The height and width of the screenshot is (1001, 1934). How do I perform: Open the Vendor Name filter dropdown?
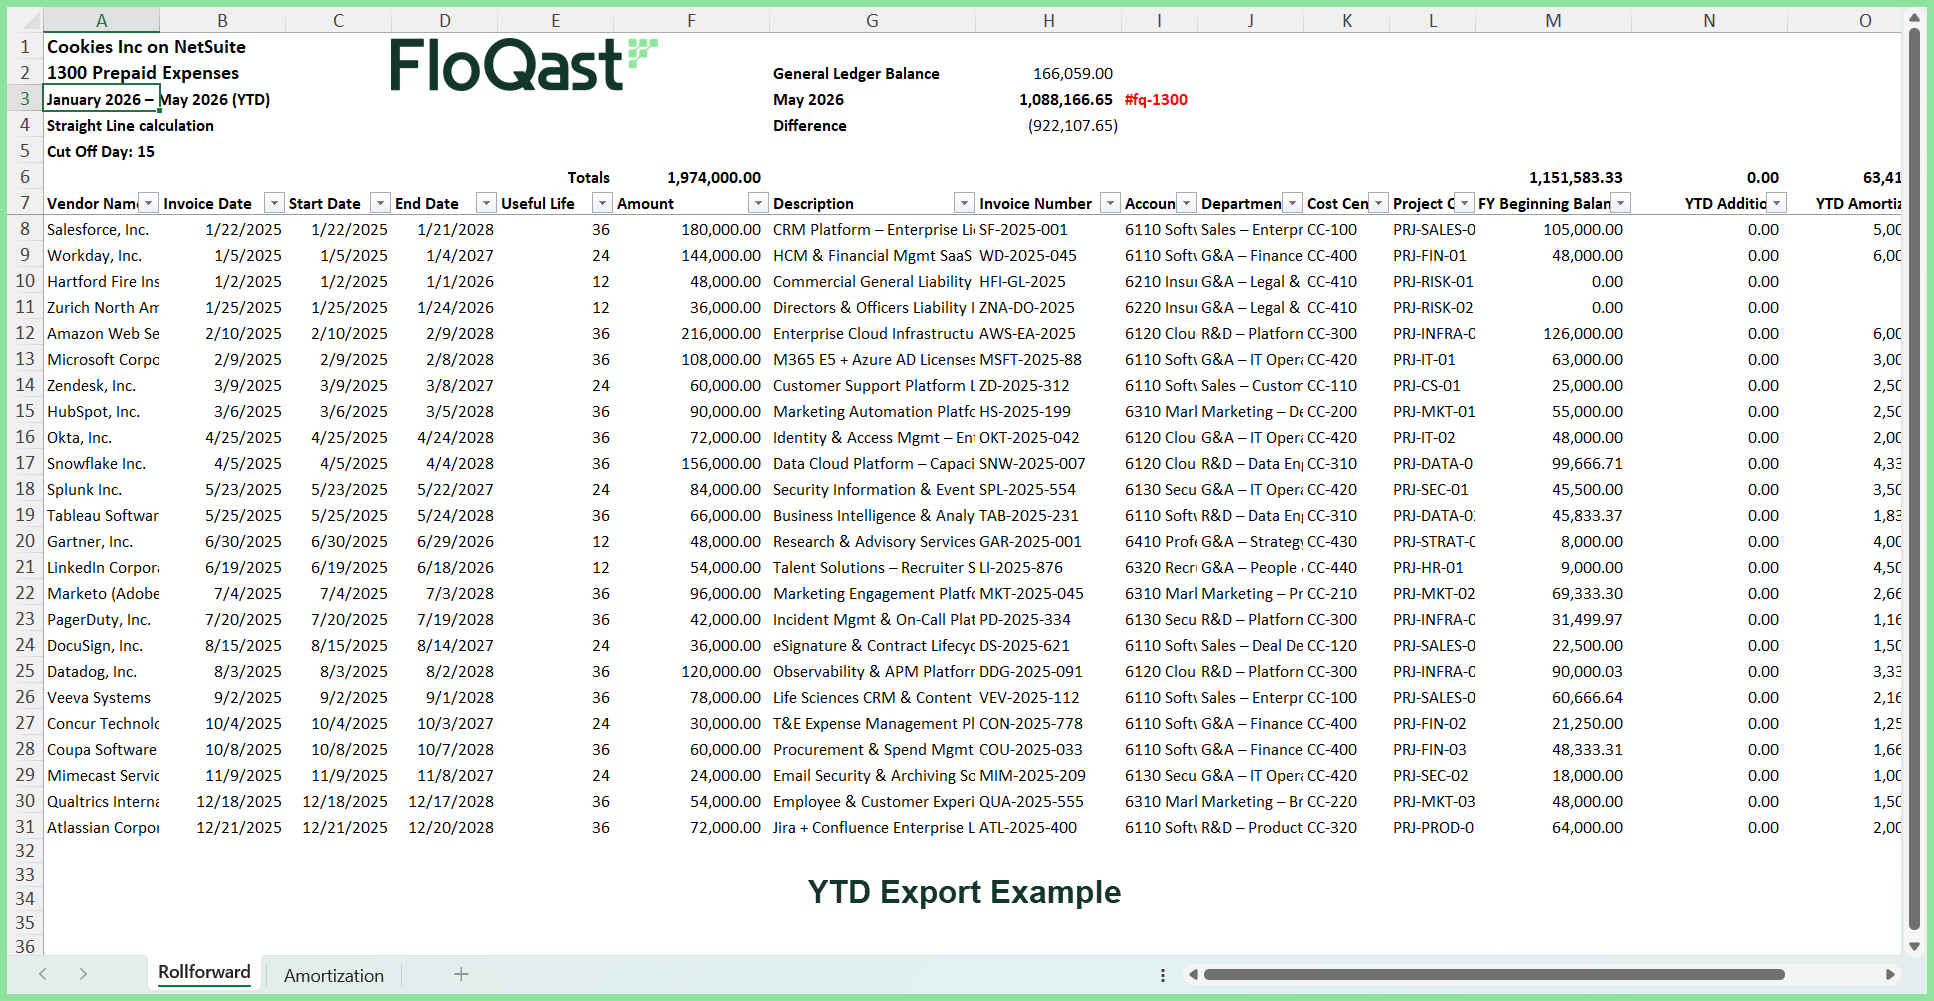click(148, 203)
